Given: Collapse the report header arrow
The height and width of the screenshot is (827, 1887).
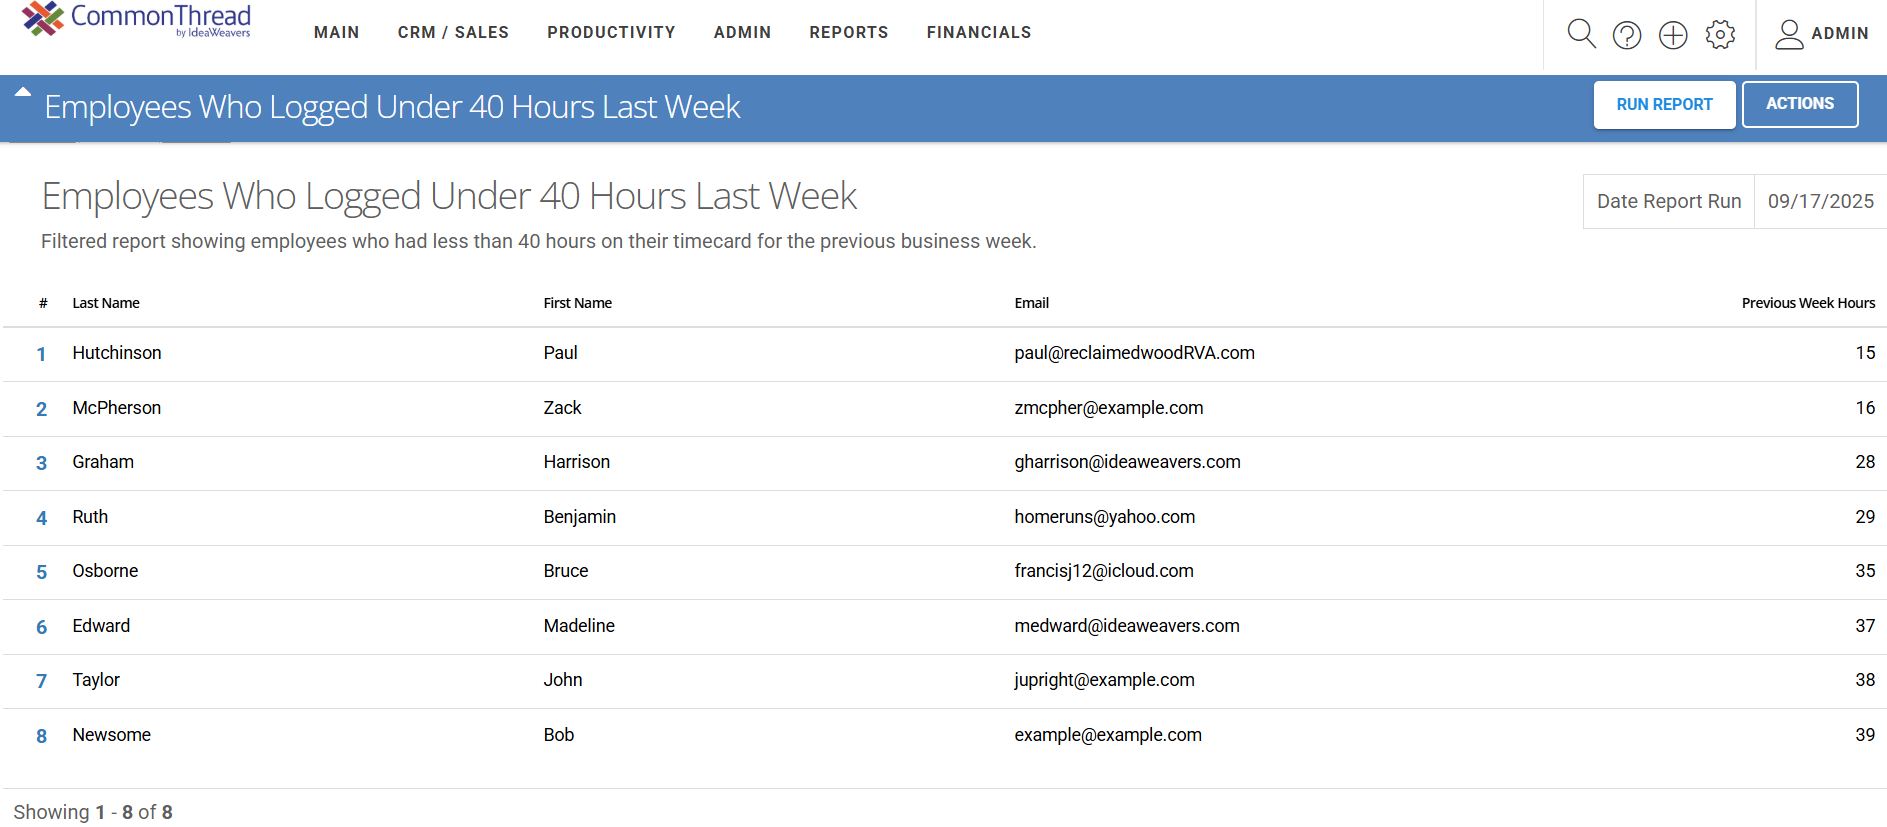Looking at the screenshot, I should coord(22,92).
